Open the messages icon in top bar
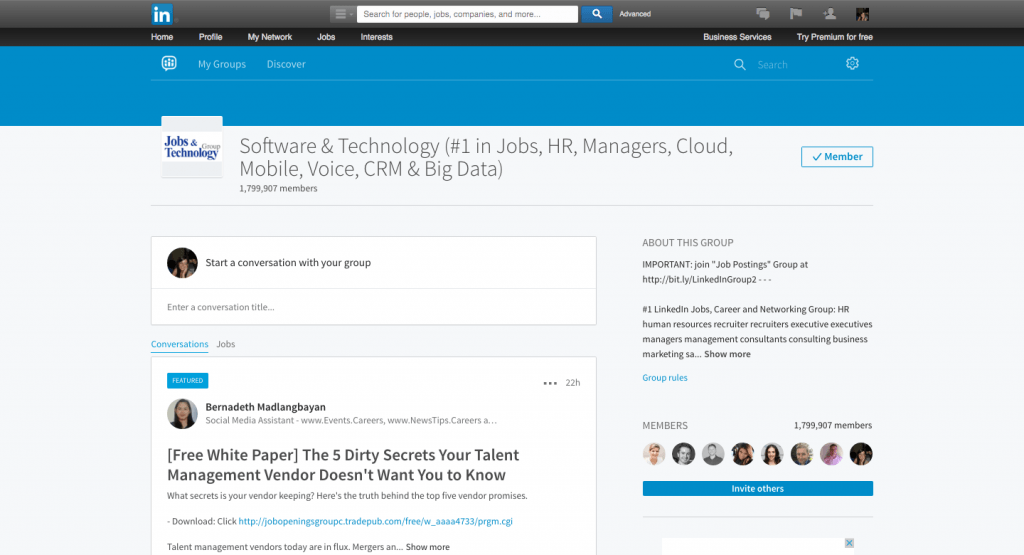Image resolution: width=1024 pixels, height=555 pixels. 763,14
